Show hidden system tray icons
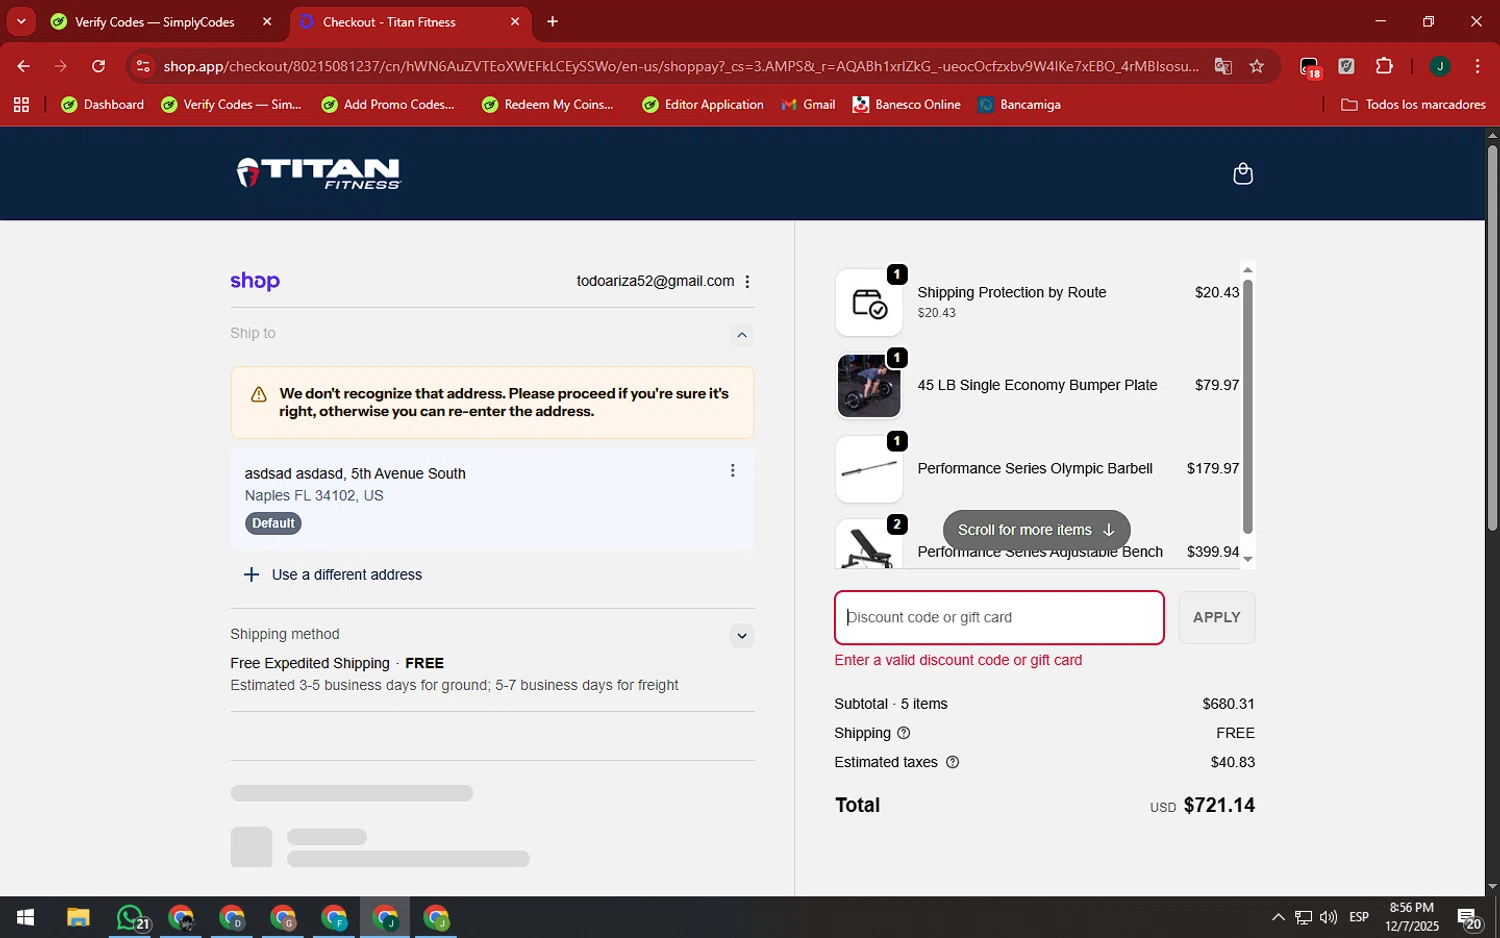1500x938 pixels. (x=1277, y=917)
